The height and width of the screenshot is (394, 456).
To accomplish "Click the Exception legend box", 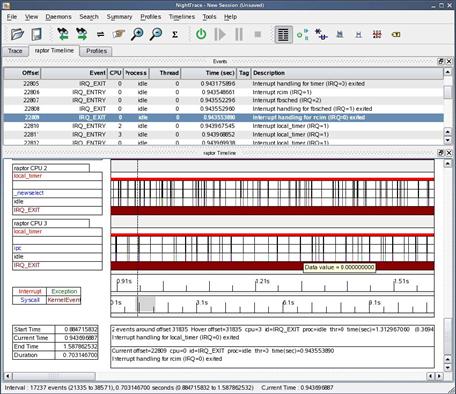I will (x=64, y=291).
